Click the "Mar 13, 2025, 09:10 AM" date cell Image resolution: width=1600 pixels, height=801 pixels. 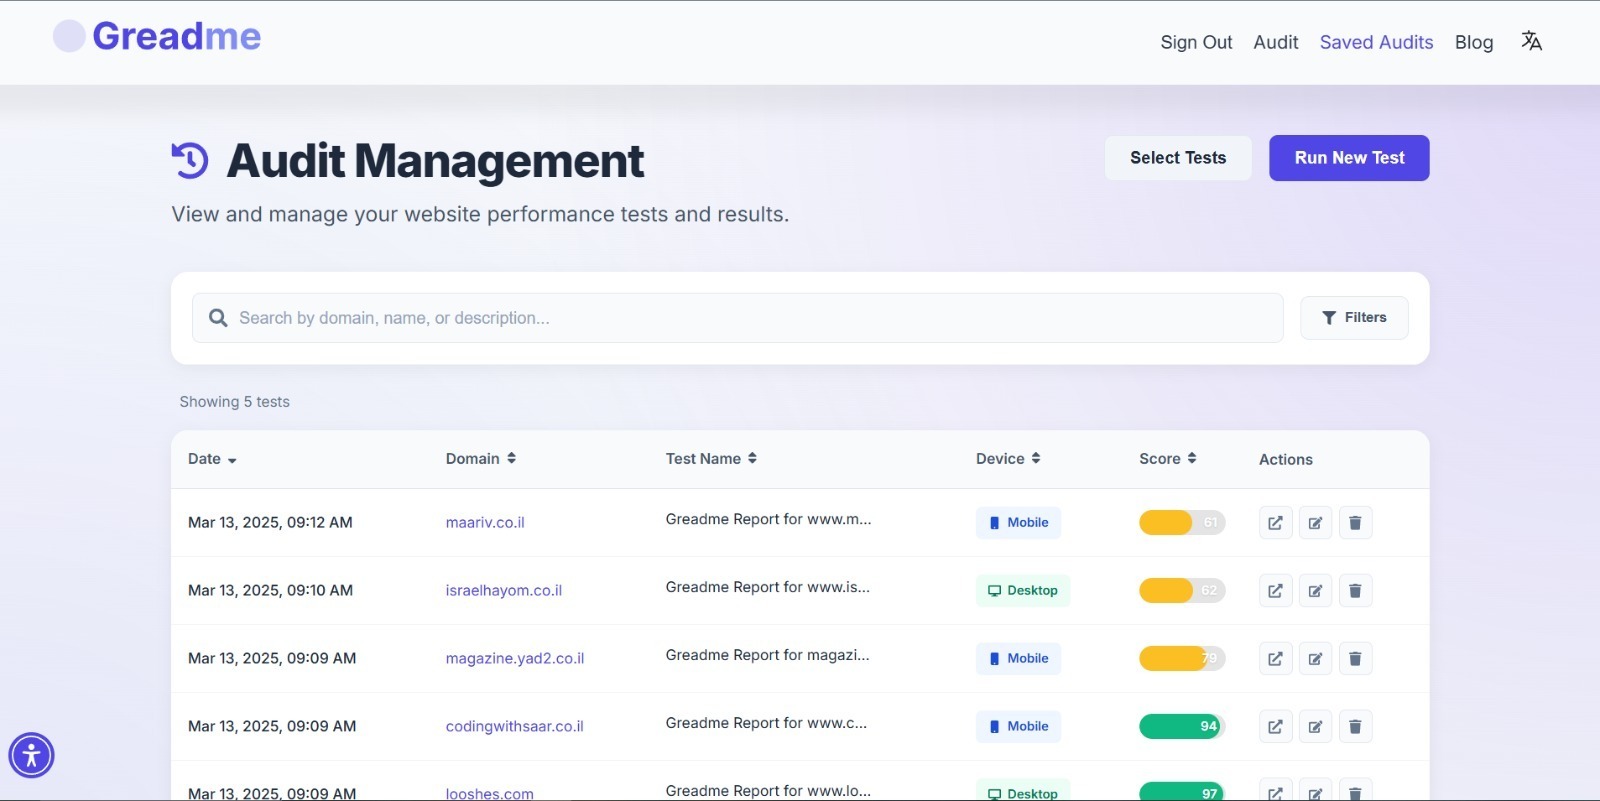270,591
